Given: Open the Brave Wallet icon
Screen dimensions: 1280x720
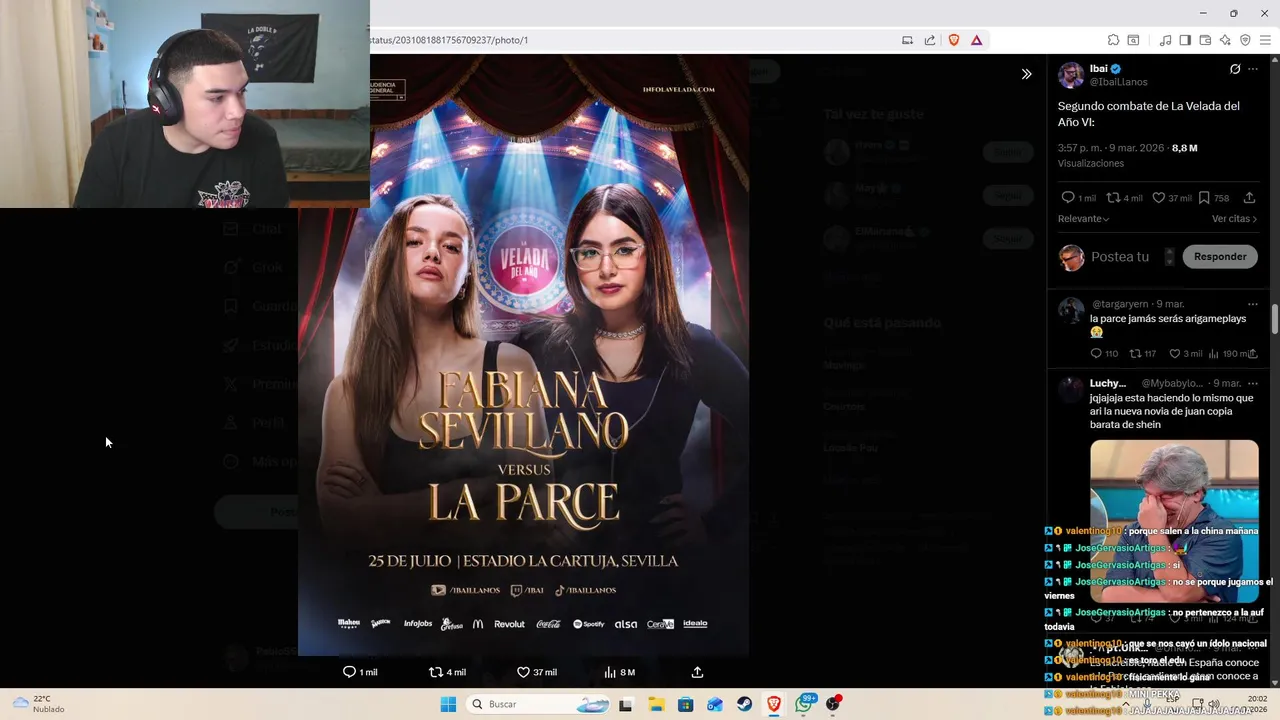Looking at the screenshot, I should click(x=1205, y=40).
